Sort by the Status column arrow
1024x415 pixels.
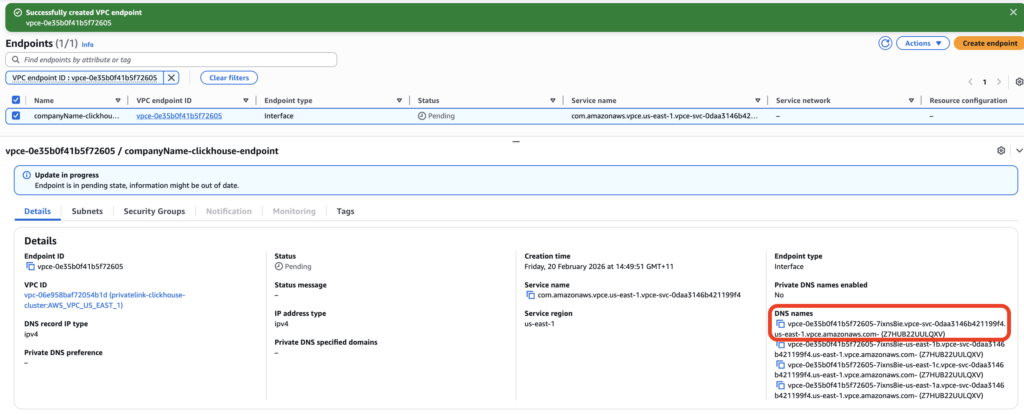pos(552,100)
